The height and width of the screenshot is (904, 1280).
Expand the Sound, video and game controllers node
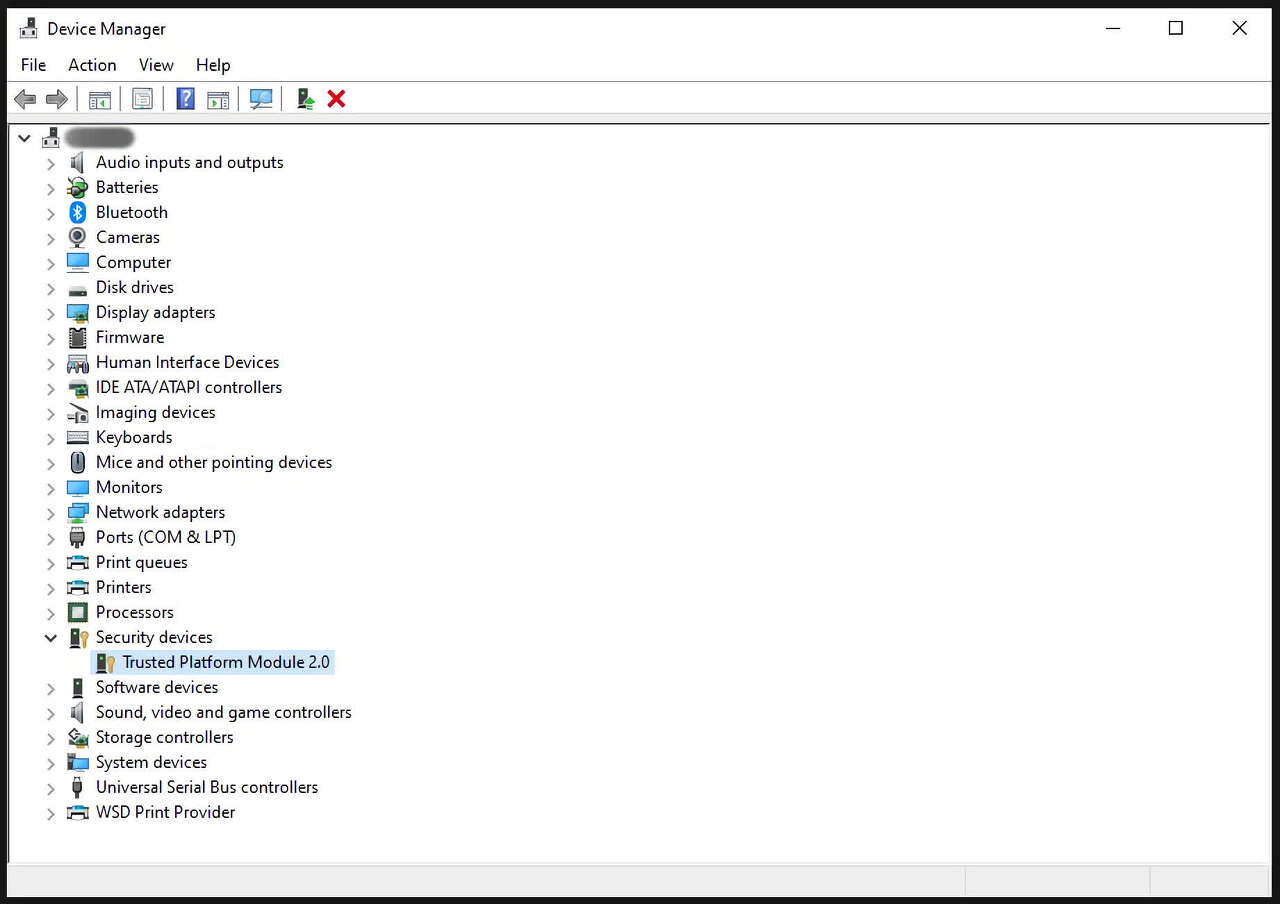[50, 713]
